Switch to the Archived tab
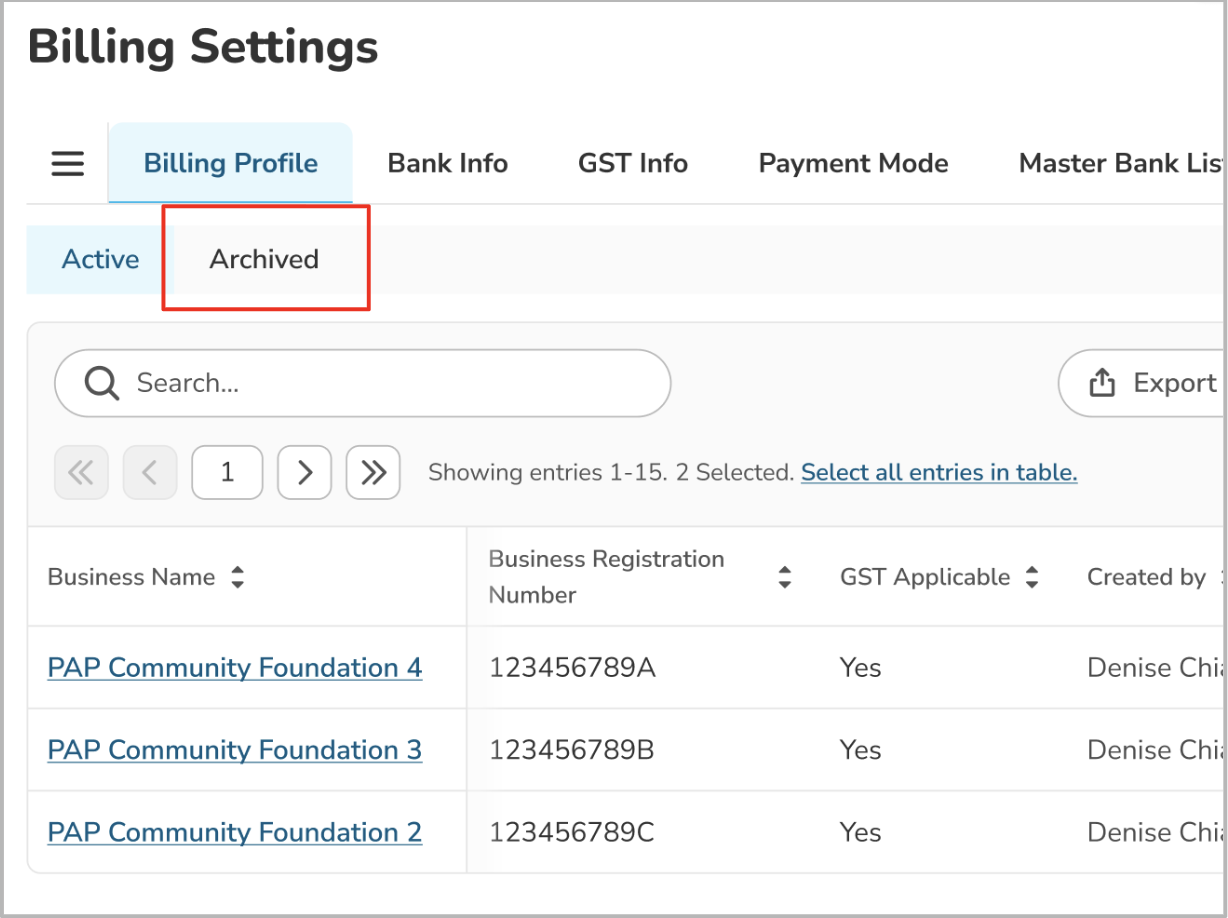1228x918 pixels. click(264, 259)
